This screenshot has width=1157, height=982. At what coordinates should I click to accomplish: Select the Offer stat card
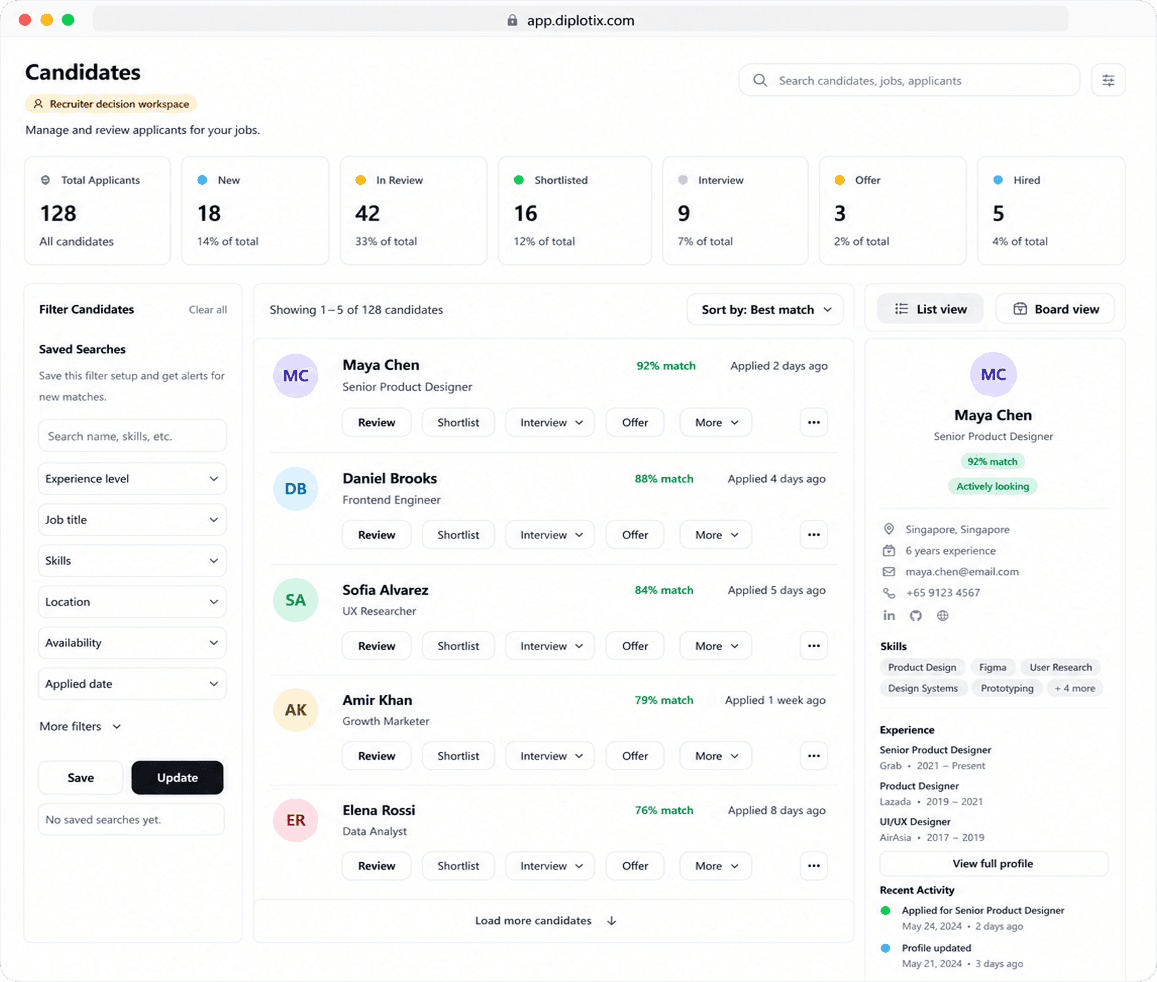(x=893, y=210)
